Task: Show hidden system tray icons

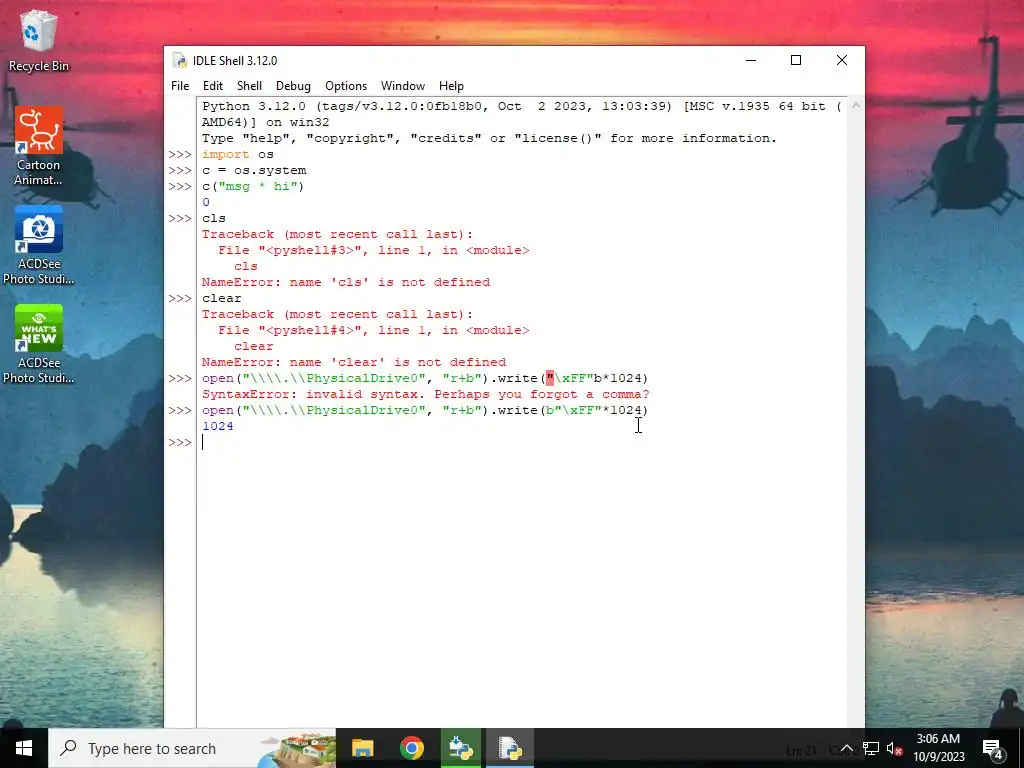Action: click(846, 748)
